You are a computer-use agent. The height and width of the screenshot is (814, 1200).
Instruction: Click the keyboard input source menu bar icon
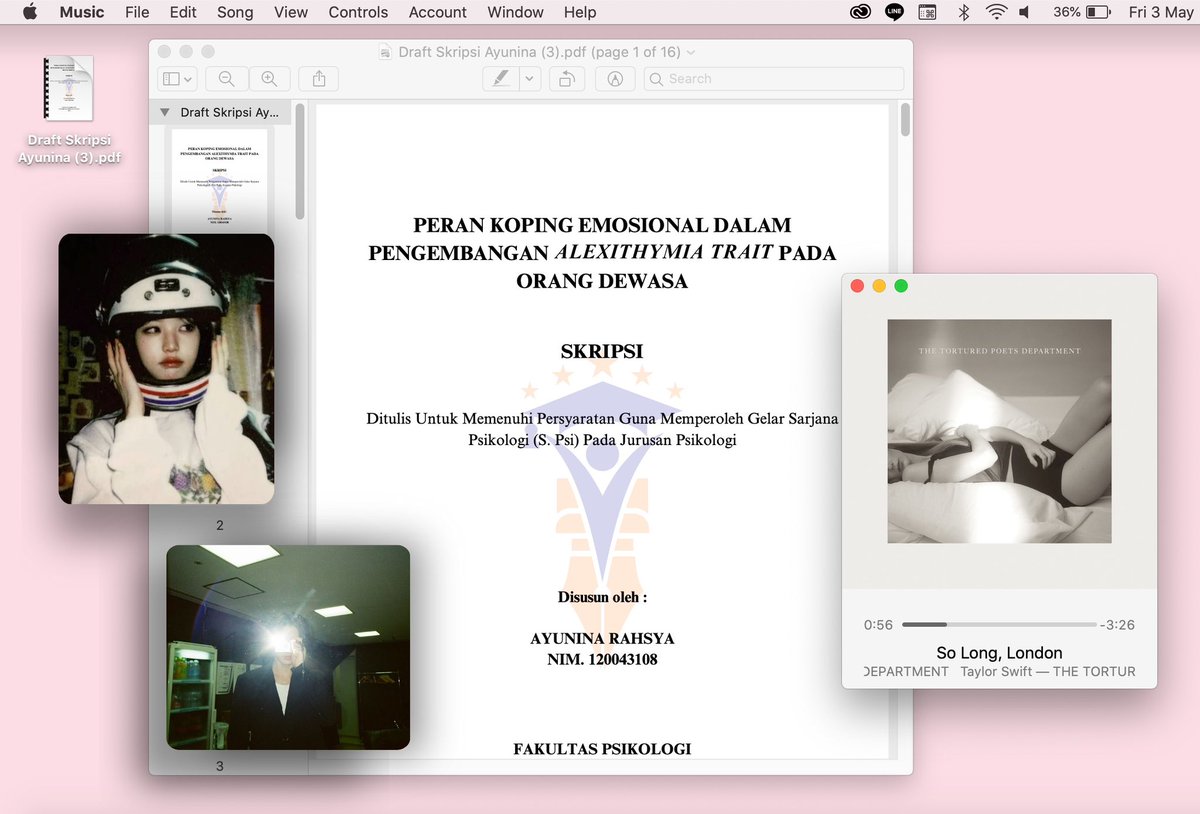[x=928, y=12]
